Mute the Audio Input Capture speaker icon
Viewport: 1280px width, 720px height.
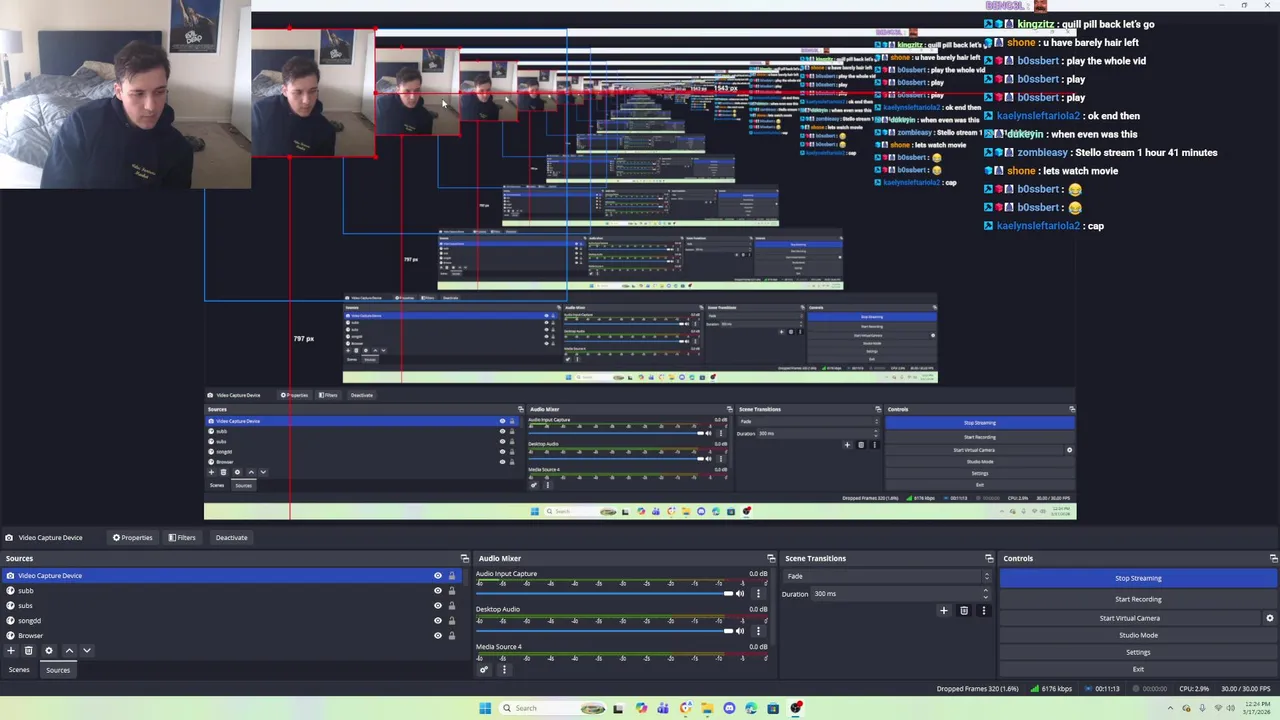740,594
